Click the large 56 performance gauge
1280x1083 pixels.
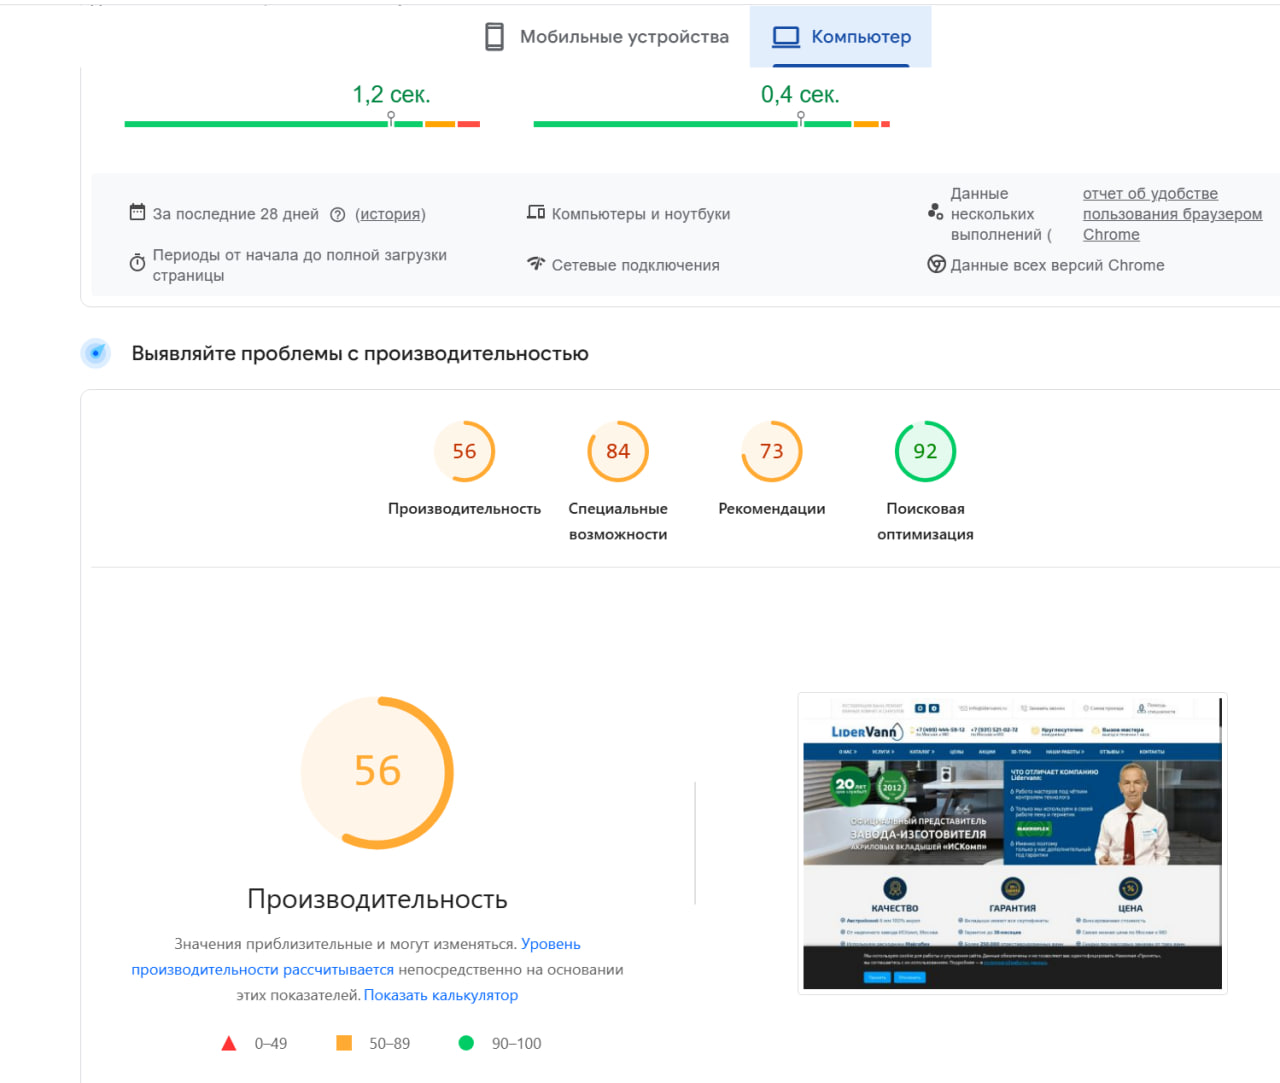click(377, 773)
